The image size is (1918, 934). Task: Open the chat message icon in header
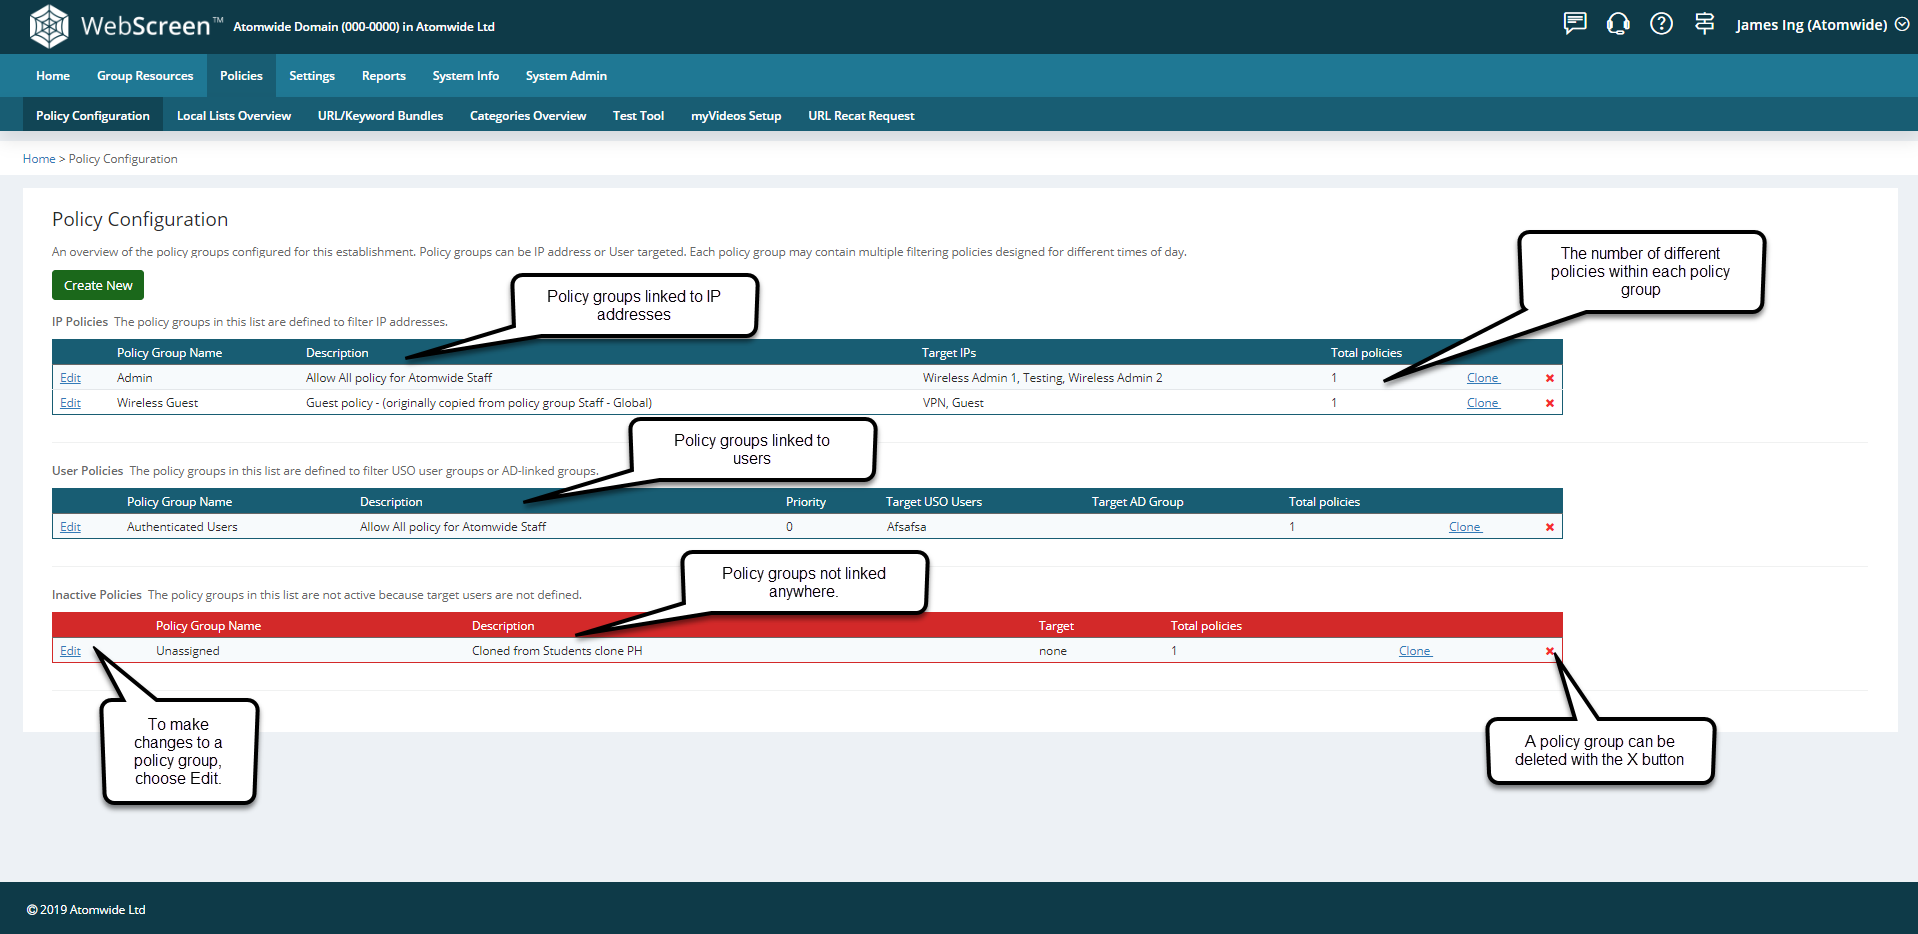(x=1575, y=24)
